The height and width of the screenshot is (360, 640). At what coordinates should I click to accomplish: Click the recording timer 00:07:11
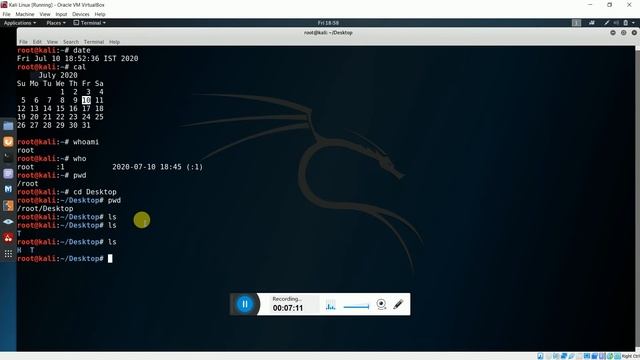coord(288,308)
